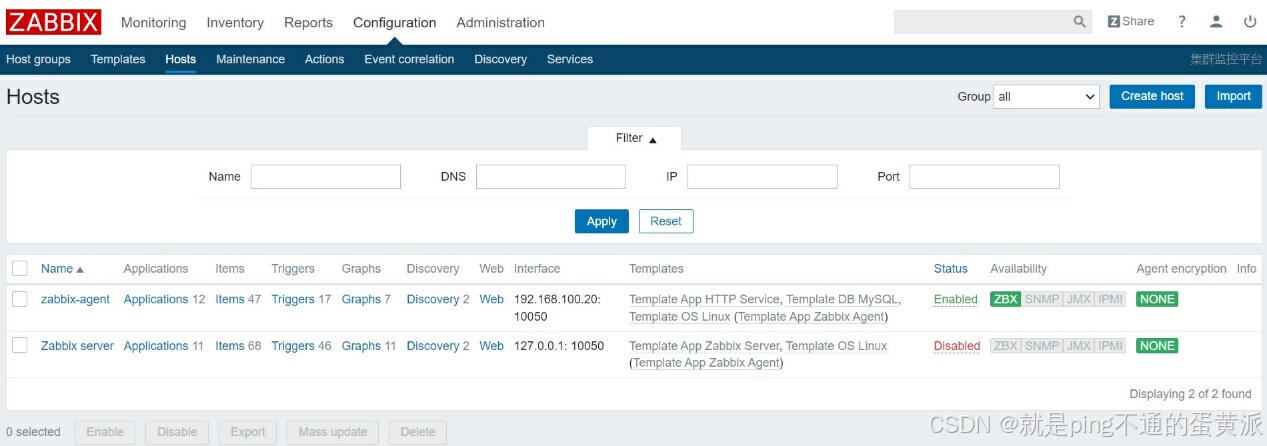Open Template App Zabbix Server link

pos(704,346)
